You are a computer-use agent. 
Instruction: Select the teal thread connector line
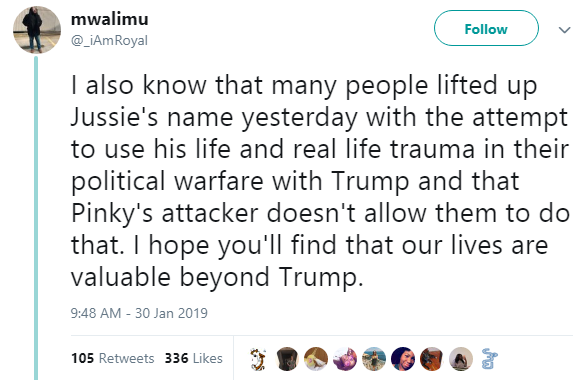pyautogui.click(x=36, y=218)
